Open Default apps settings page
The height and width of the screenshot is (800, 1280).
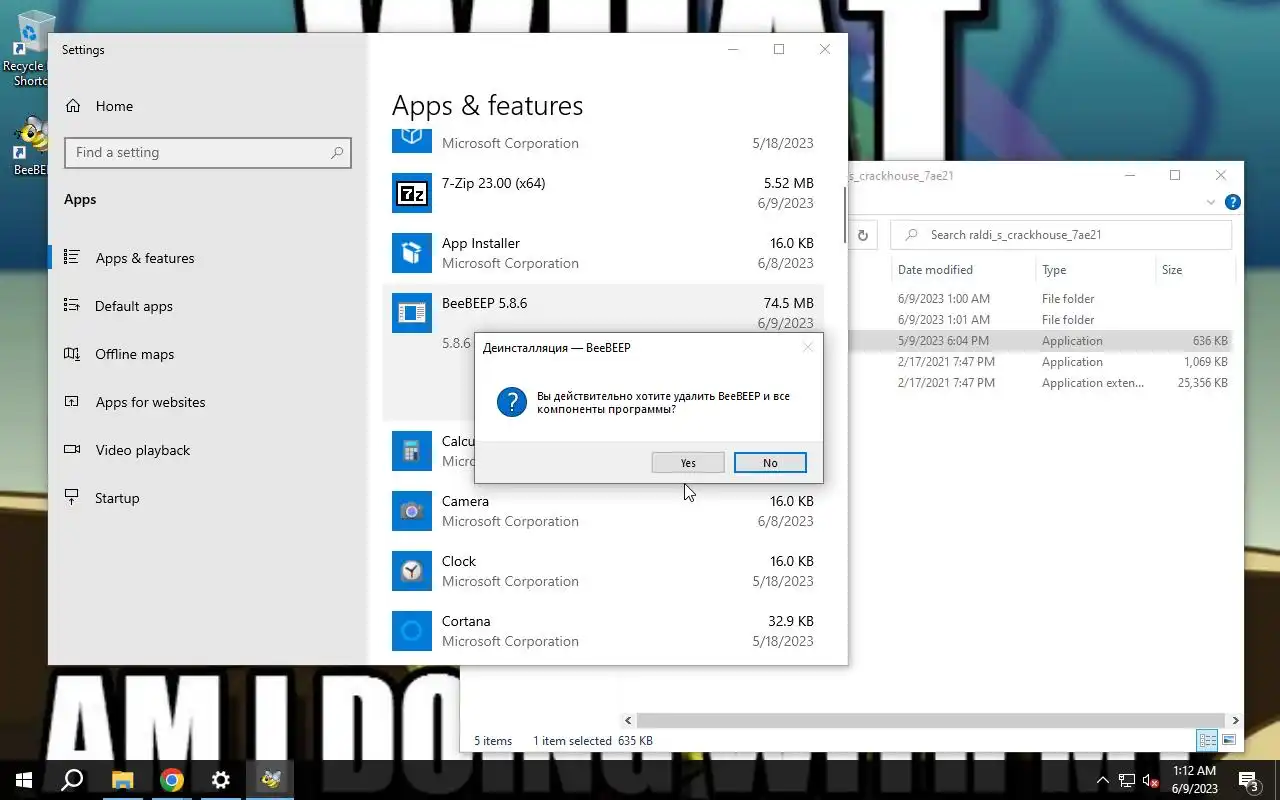tap(208, 306)
